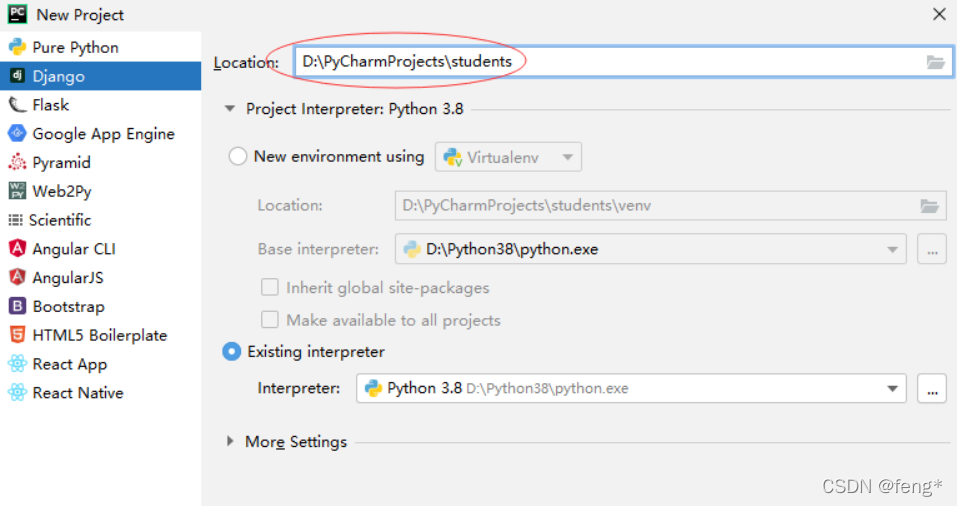957x506 pixels.
Task: Click the Google App Engine icon
Action: pos(17,133)
